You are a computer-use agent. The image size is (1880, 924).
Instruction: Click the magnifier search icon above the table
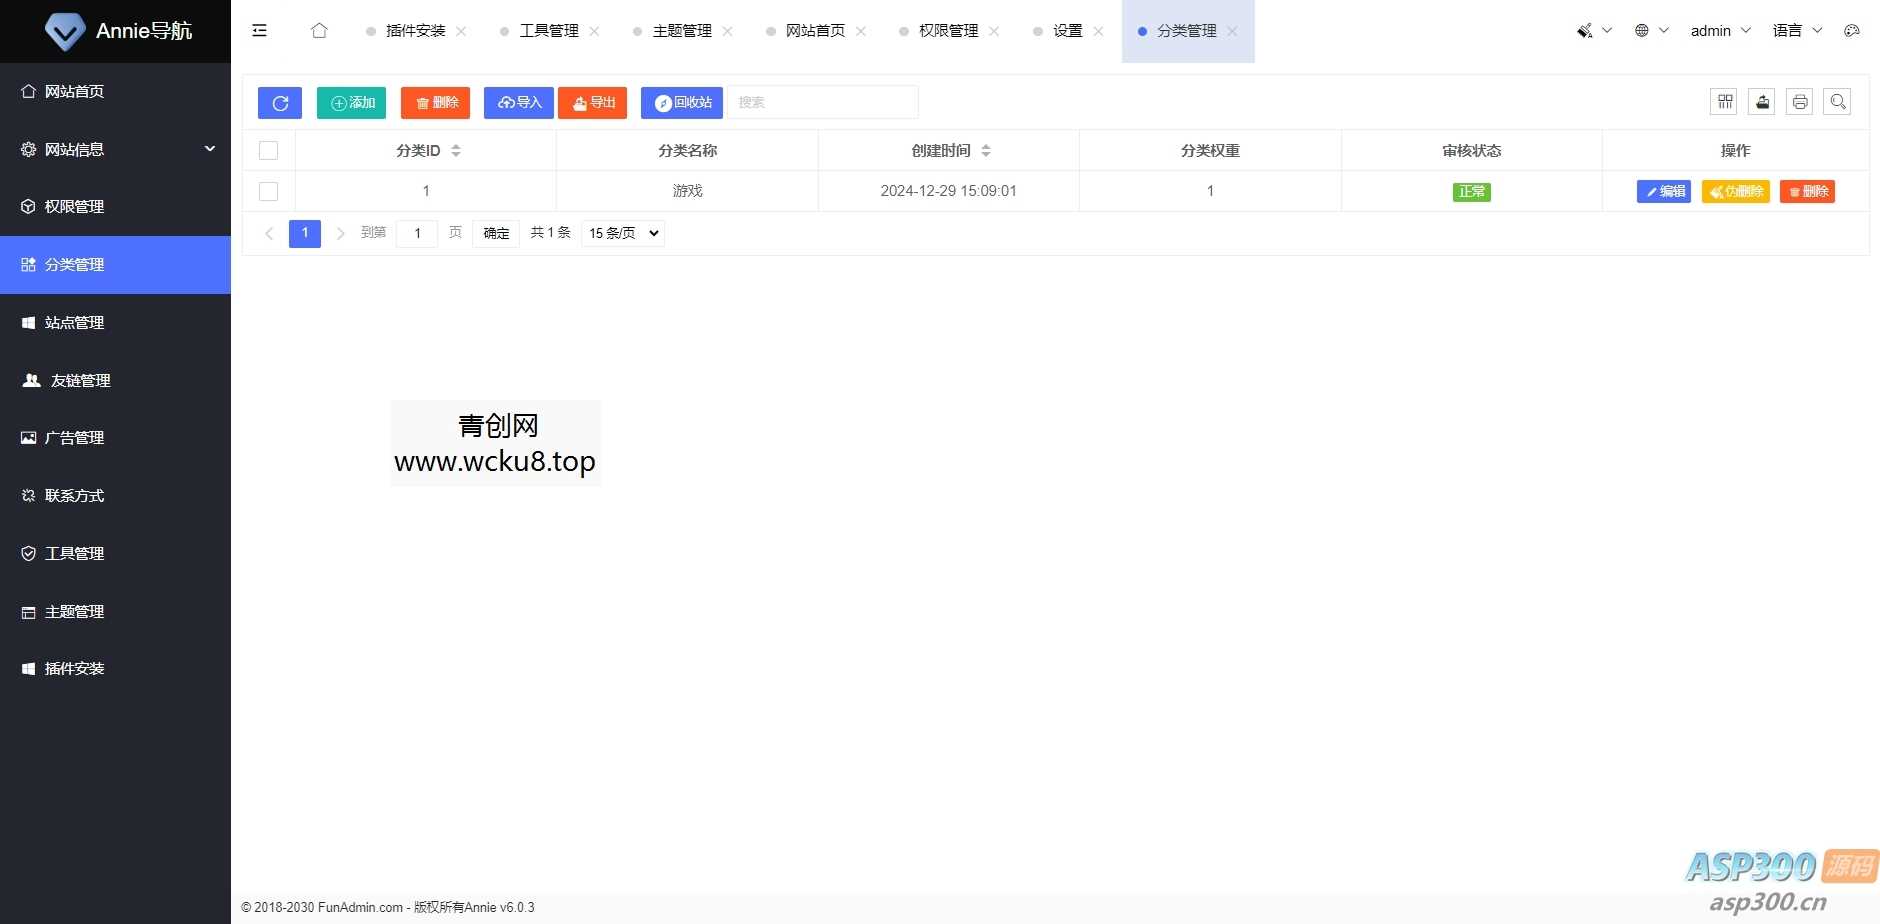pos(1838,101)
